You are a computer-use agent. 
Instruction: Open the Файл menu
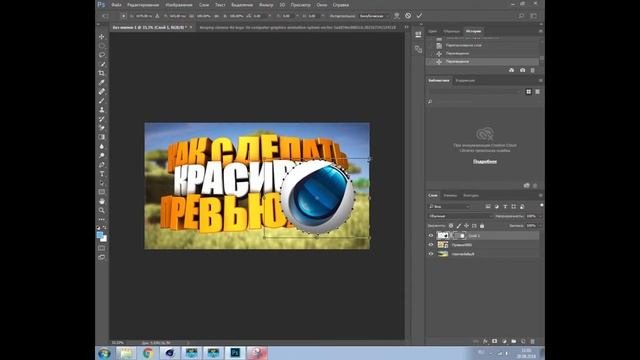tap(116, 5)
